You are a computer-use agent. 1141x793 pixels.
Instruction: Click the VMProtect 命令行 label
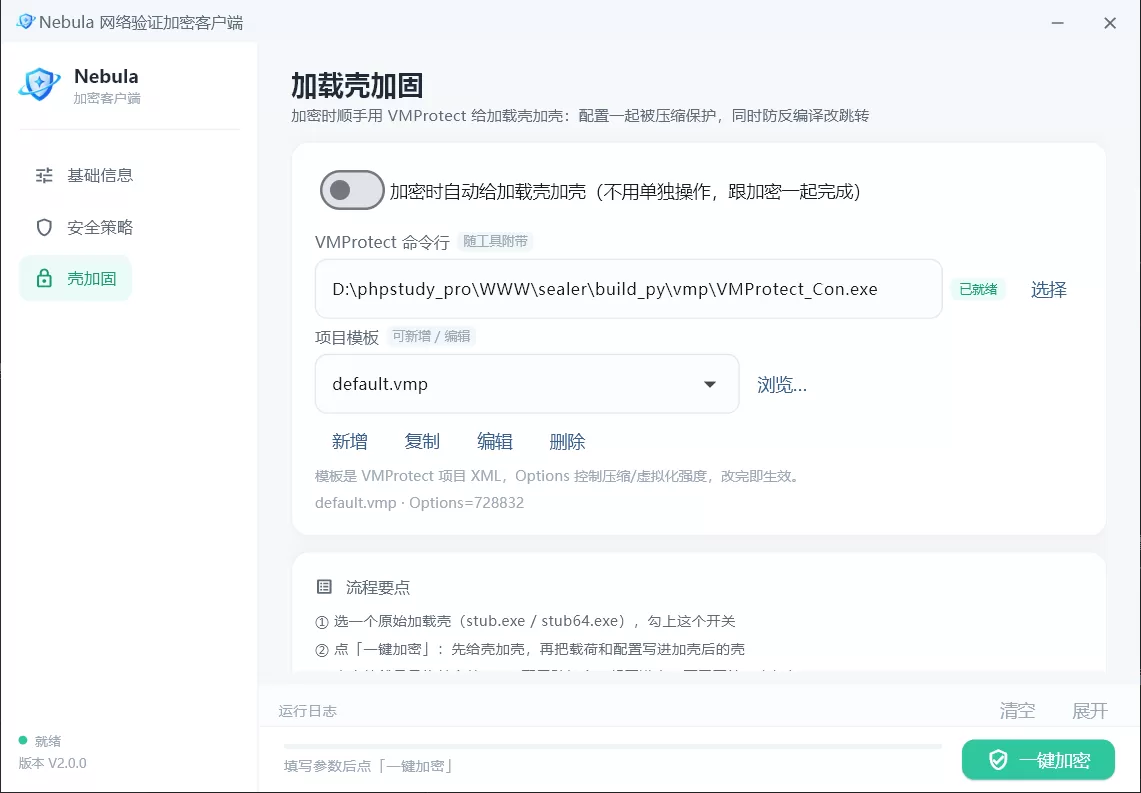click(x=382, y=242)
